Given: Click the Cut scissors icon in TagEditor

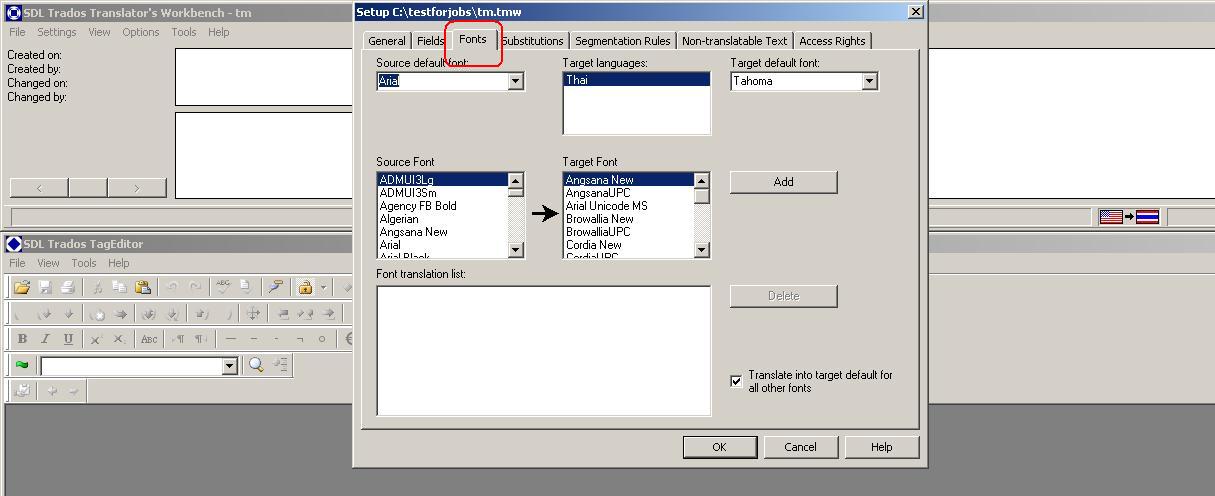Looking at the screenshot, I should coord(97,287).
